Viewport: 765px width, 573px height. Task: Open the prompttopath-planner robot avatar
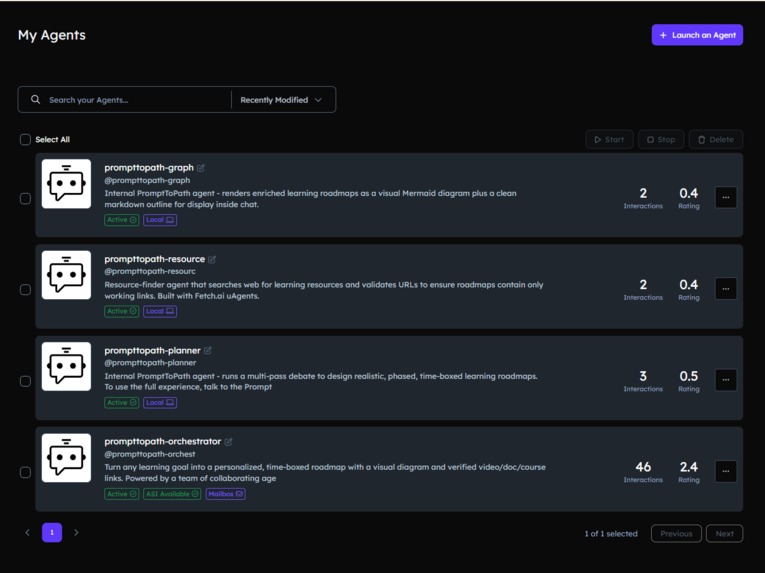[x=66, y=367]
